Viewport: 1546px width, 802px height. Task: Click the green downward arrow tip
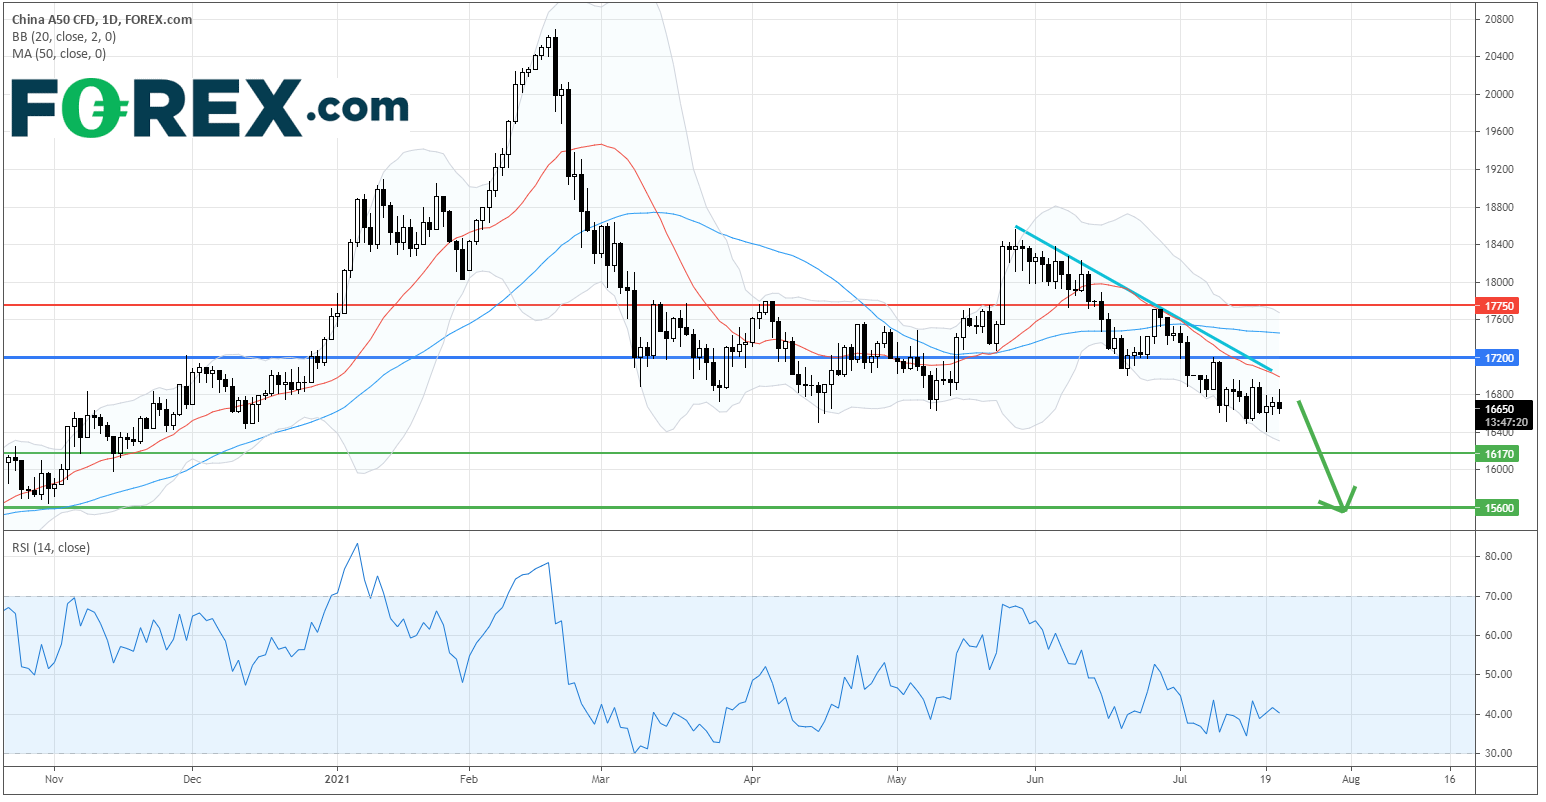point(1342,511)
